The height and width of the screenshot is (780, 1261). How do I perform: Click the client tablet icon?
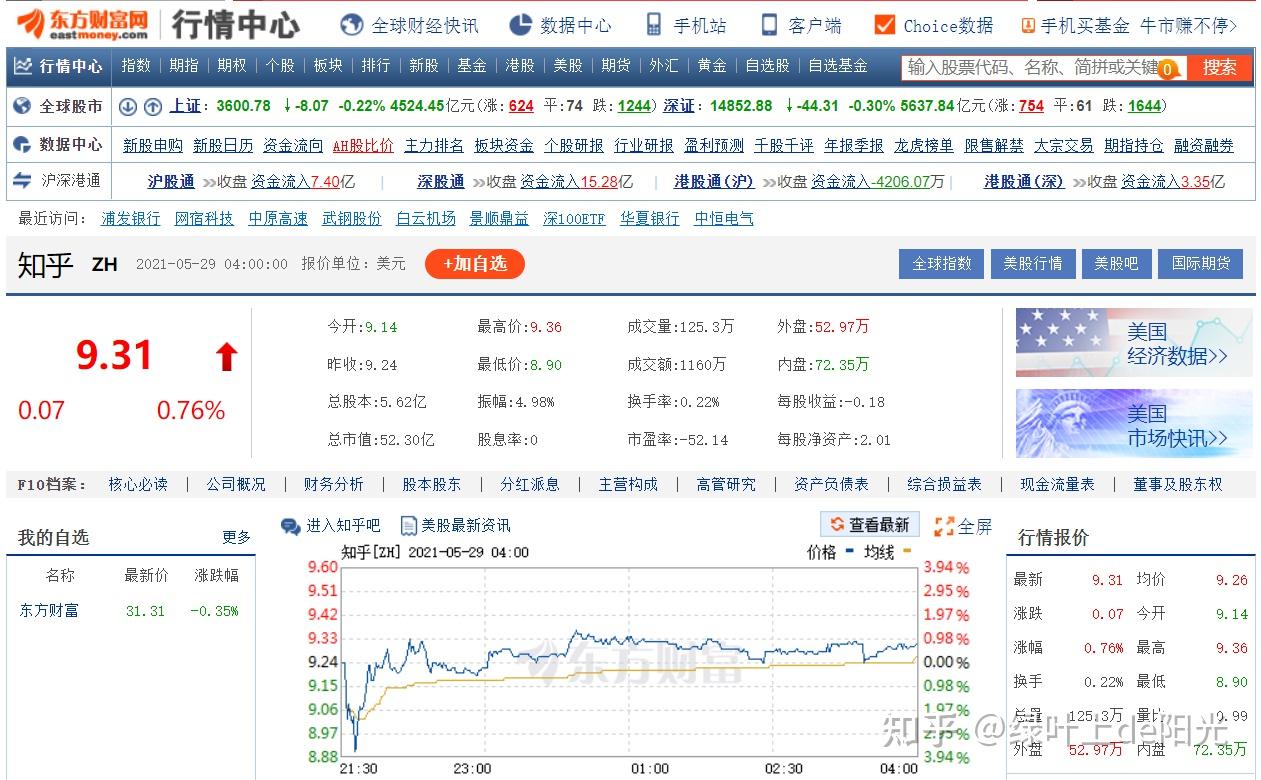point(769,25)
